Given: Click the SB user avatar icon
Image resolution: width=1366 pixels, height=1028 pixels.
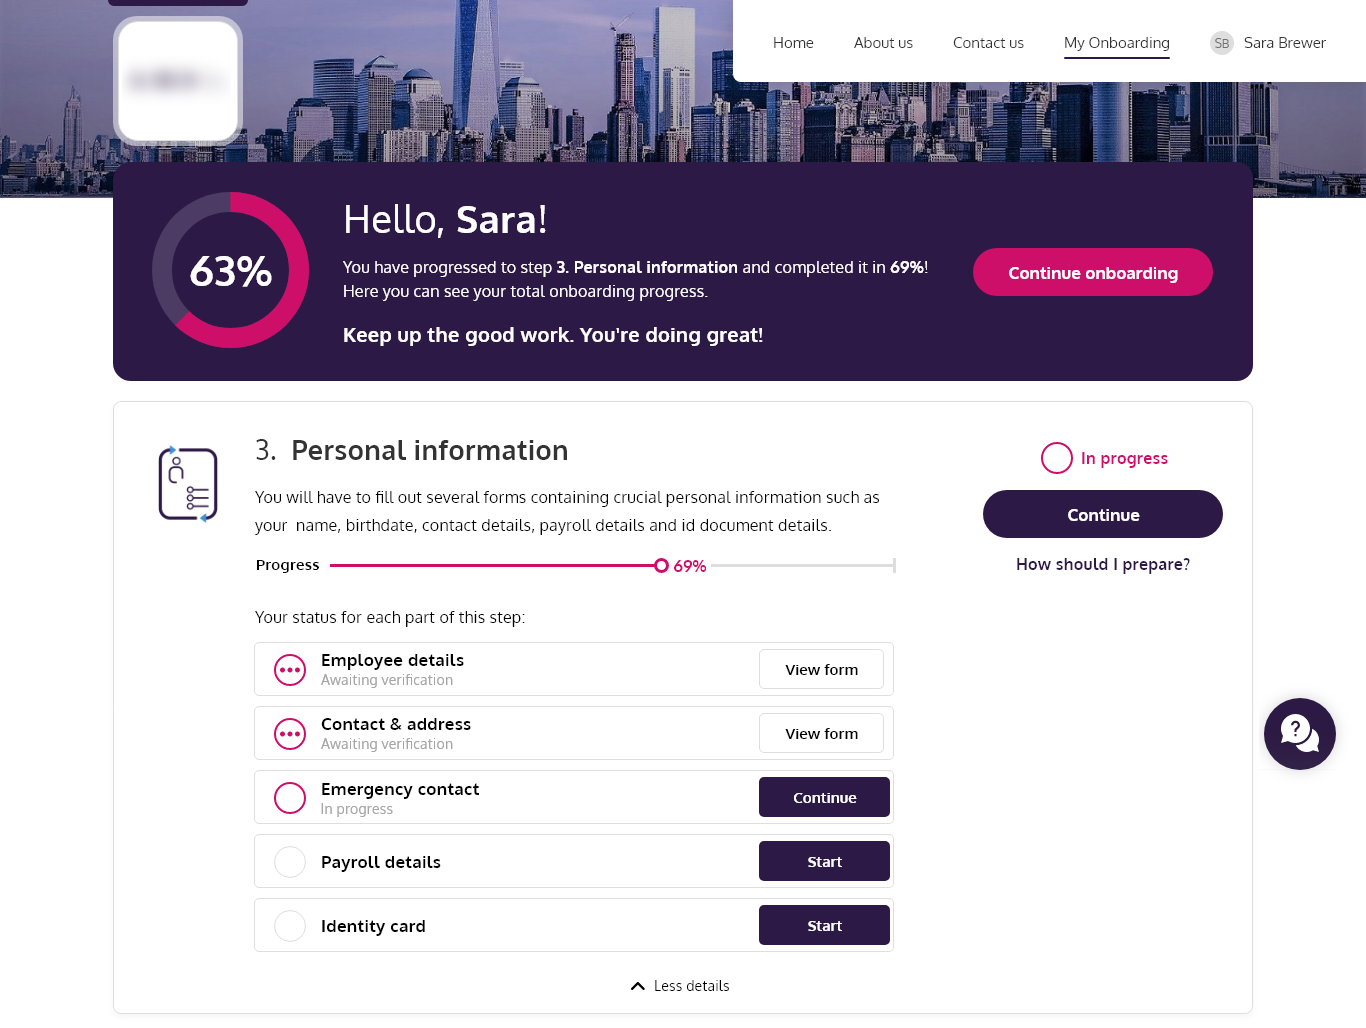Looking at the screenshot, I should (x=1221, y=43).
